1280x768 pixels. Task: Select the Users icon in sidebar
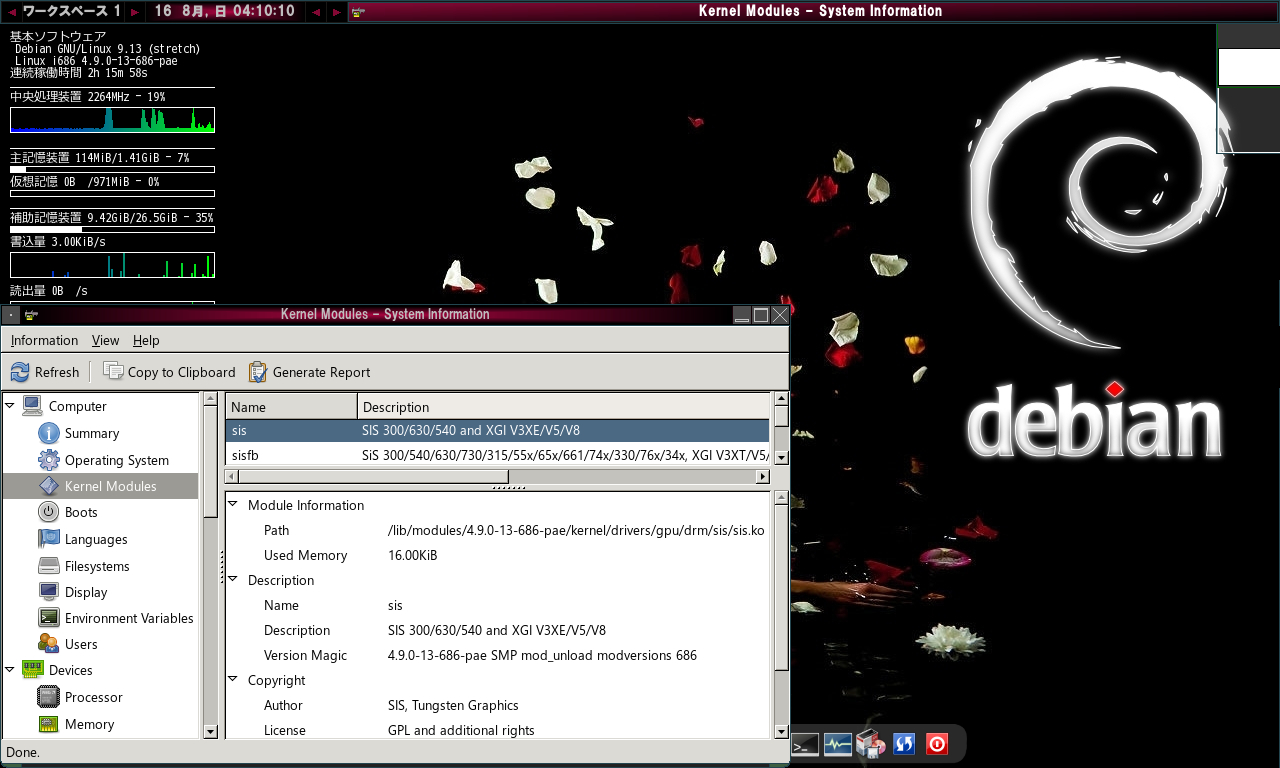pyautogui.click(x=49, y=644)
